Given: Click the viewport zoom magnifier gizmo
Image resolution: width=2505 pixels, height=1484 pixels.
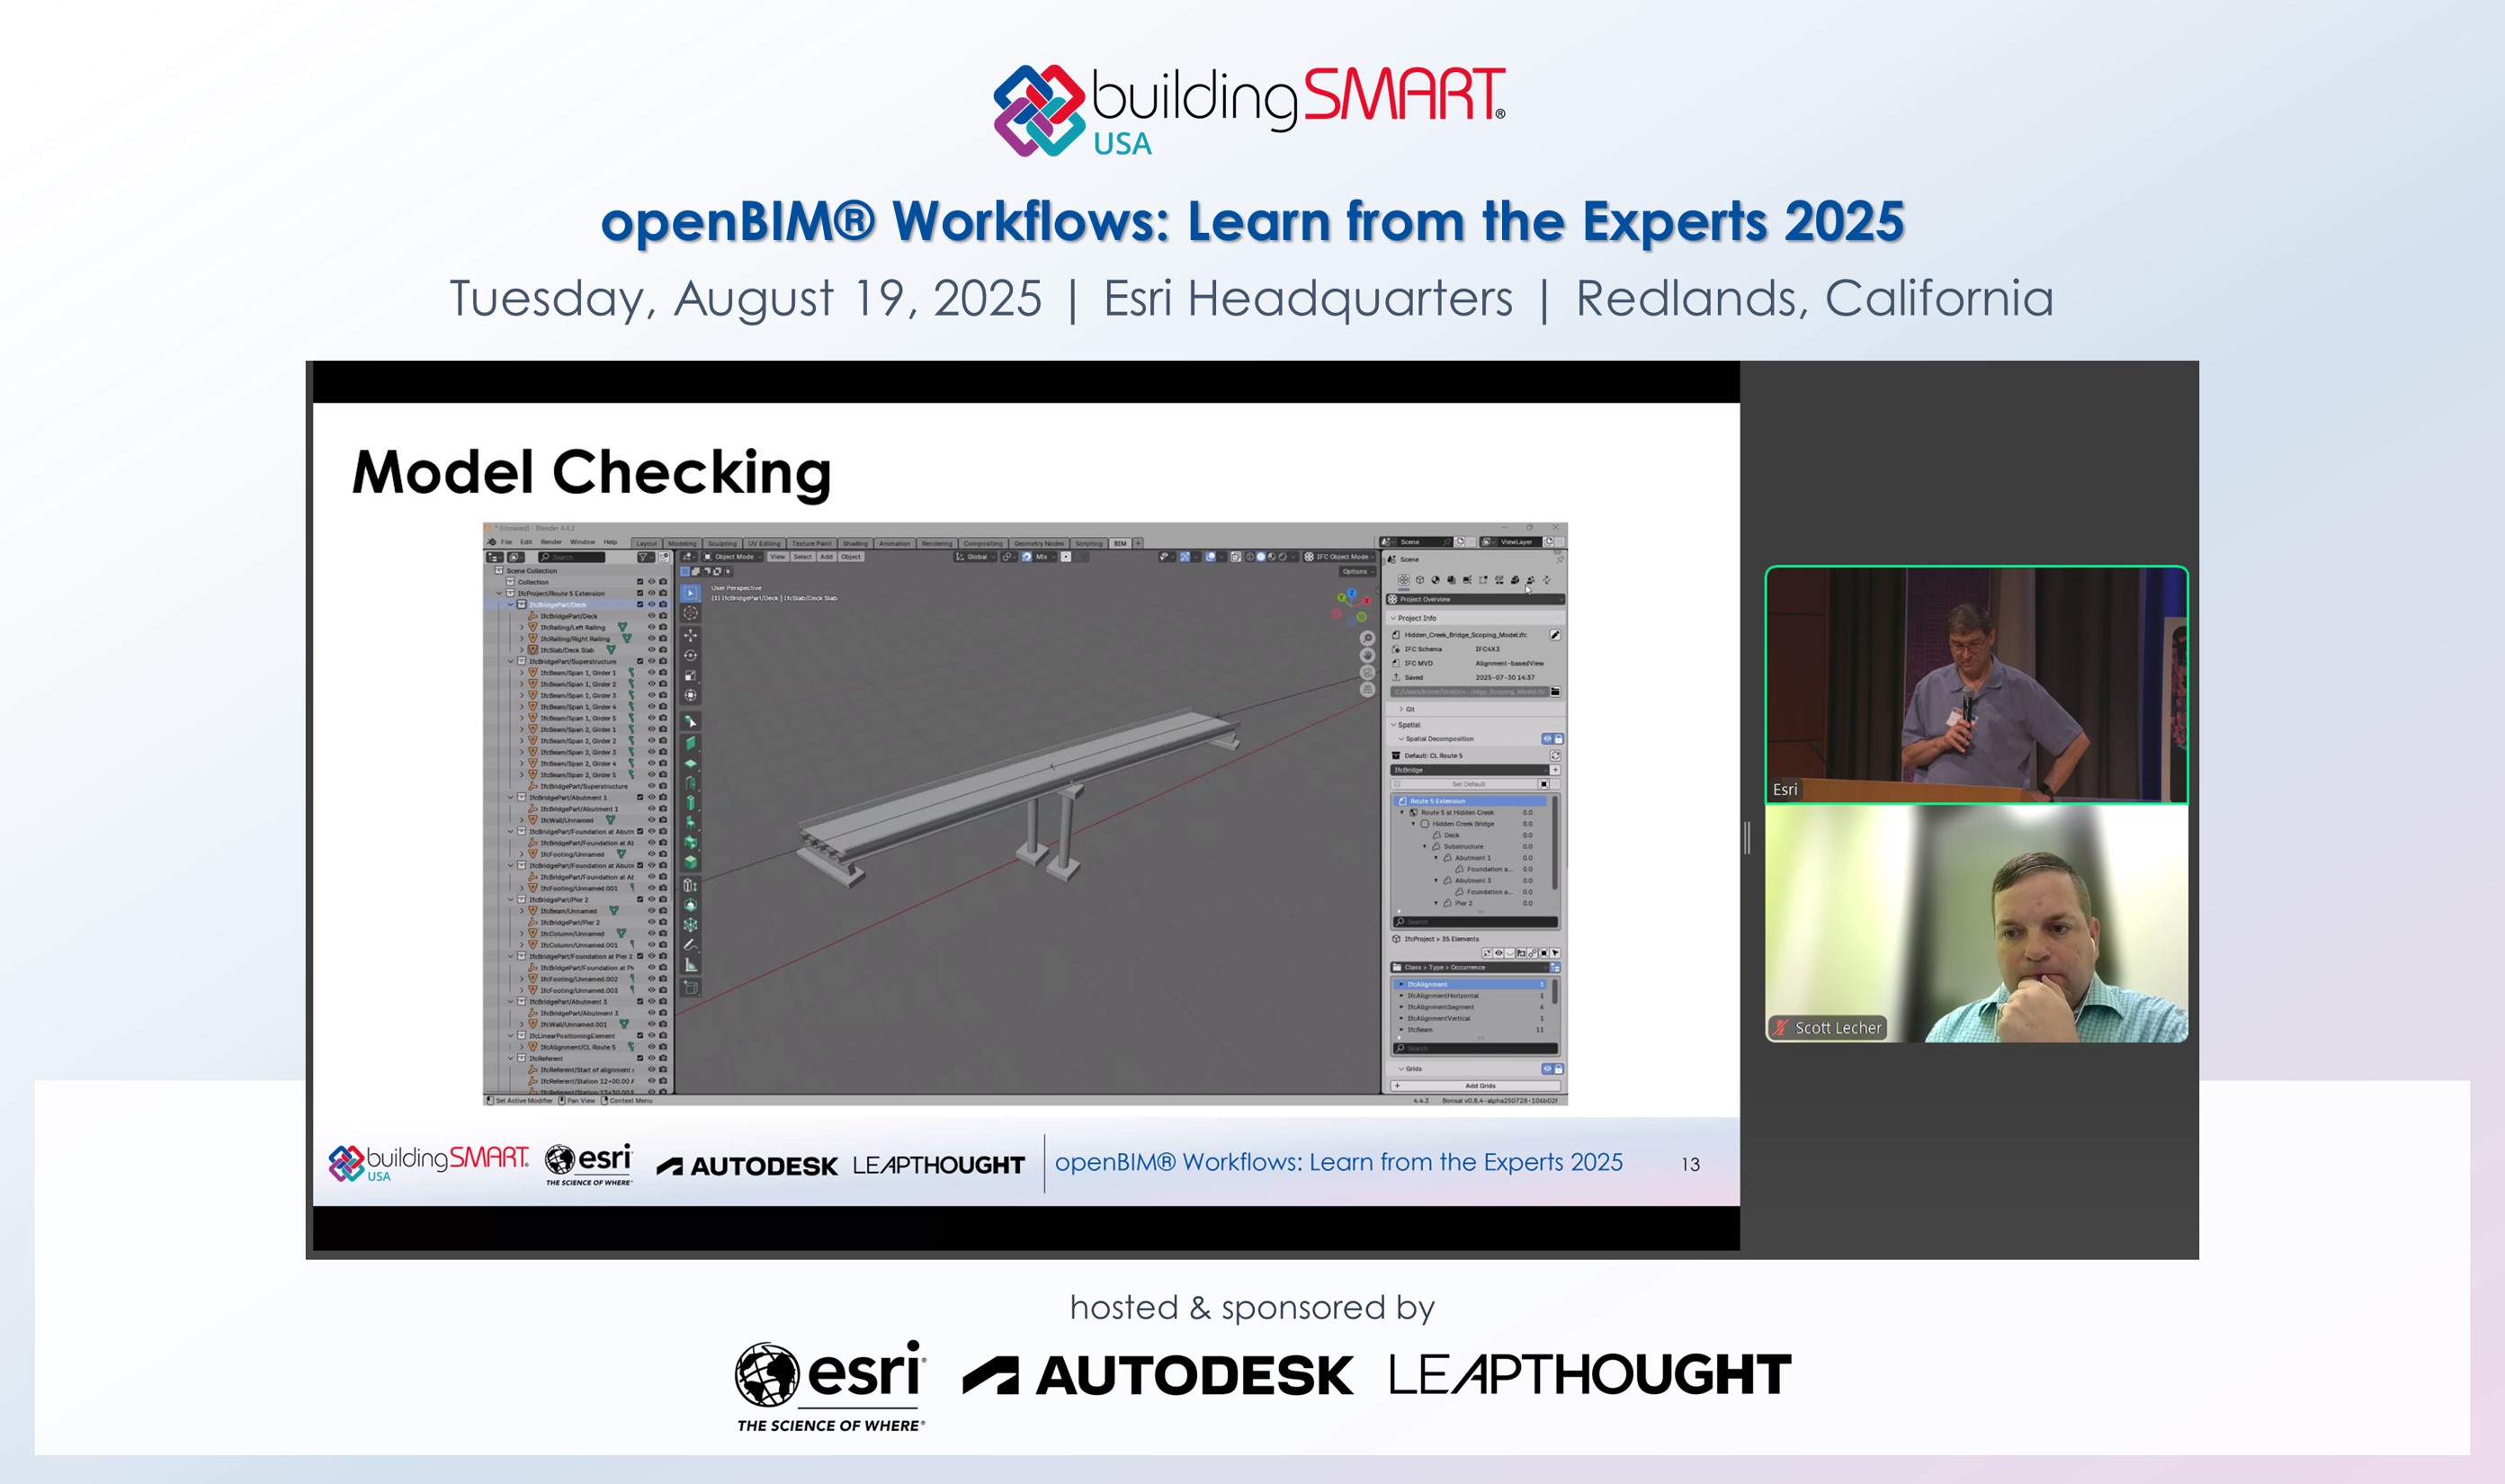Looking at the screenshot, I should 1367,638.
